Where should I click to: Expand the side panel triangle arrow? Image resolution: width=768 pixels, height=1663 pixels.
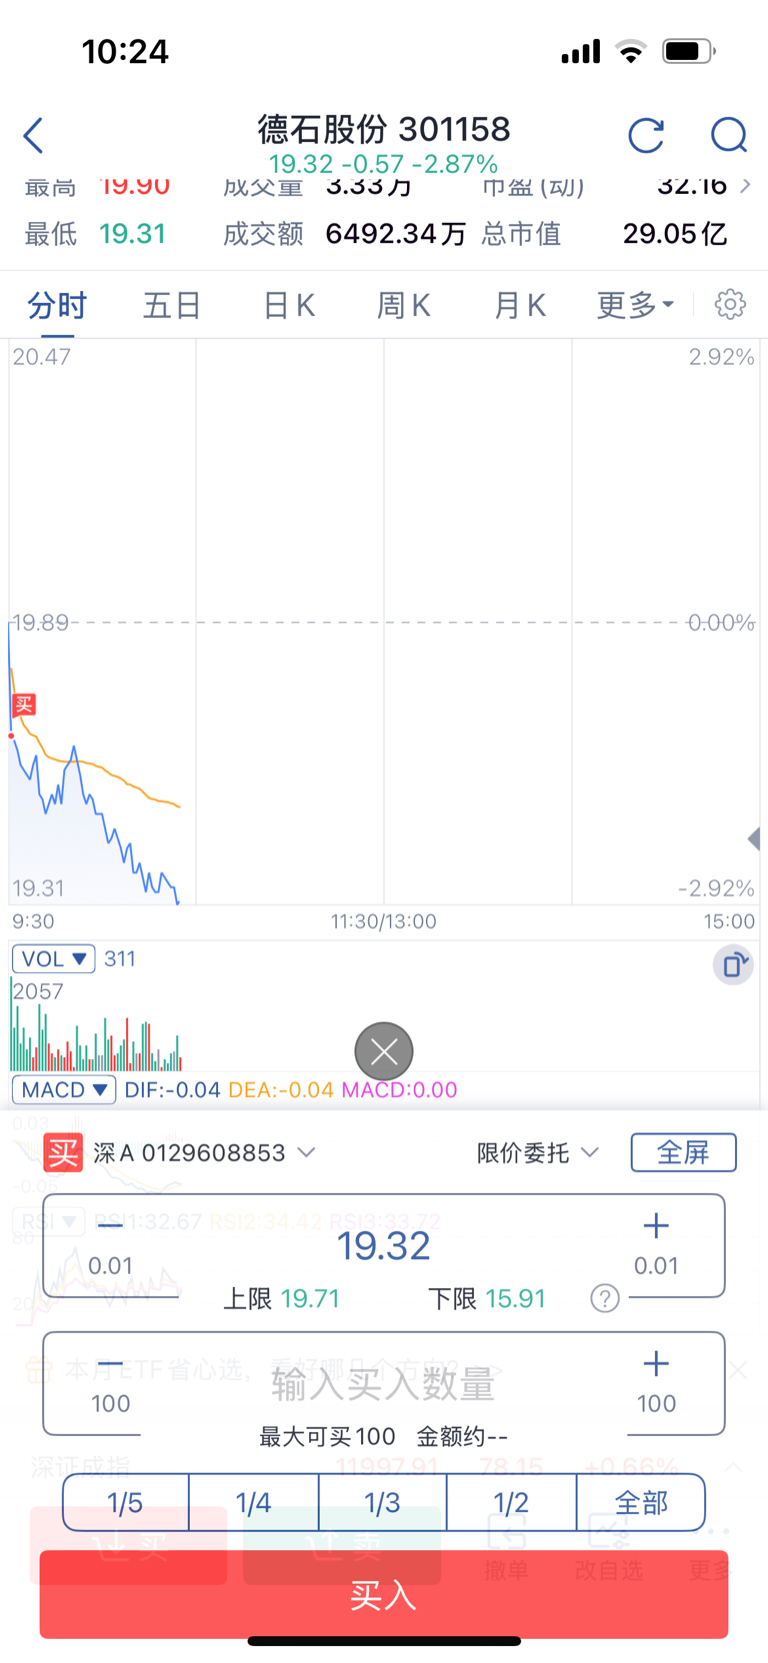click(755, 838)
